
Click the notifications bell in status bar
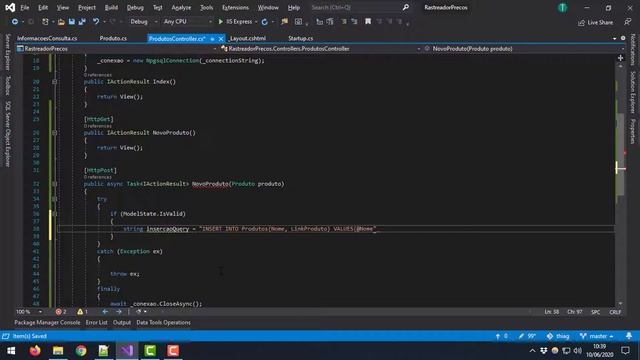[x=629, y=336]
